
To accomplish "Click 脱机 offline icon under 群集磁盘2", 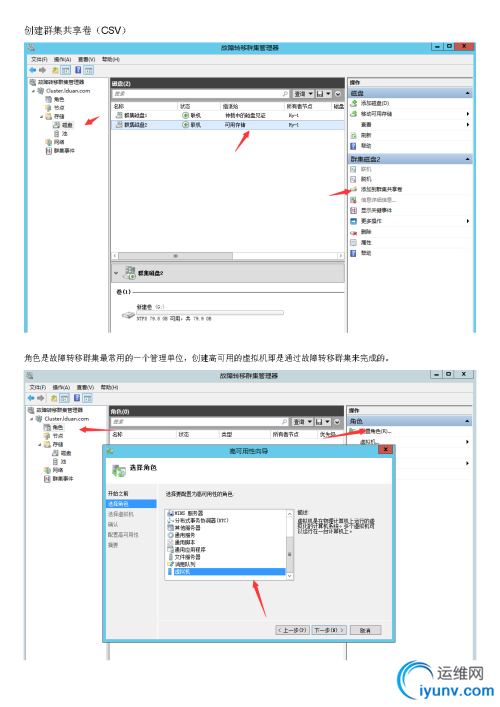I will coord(353,179).
